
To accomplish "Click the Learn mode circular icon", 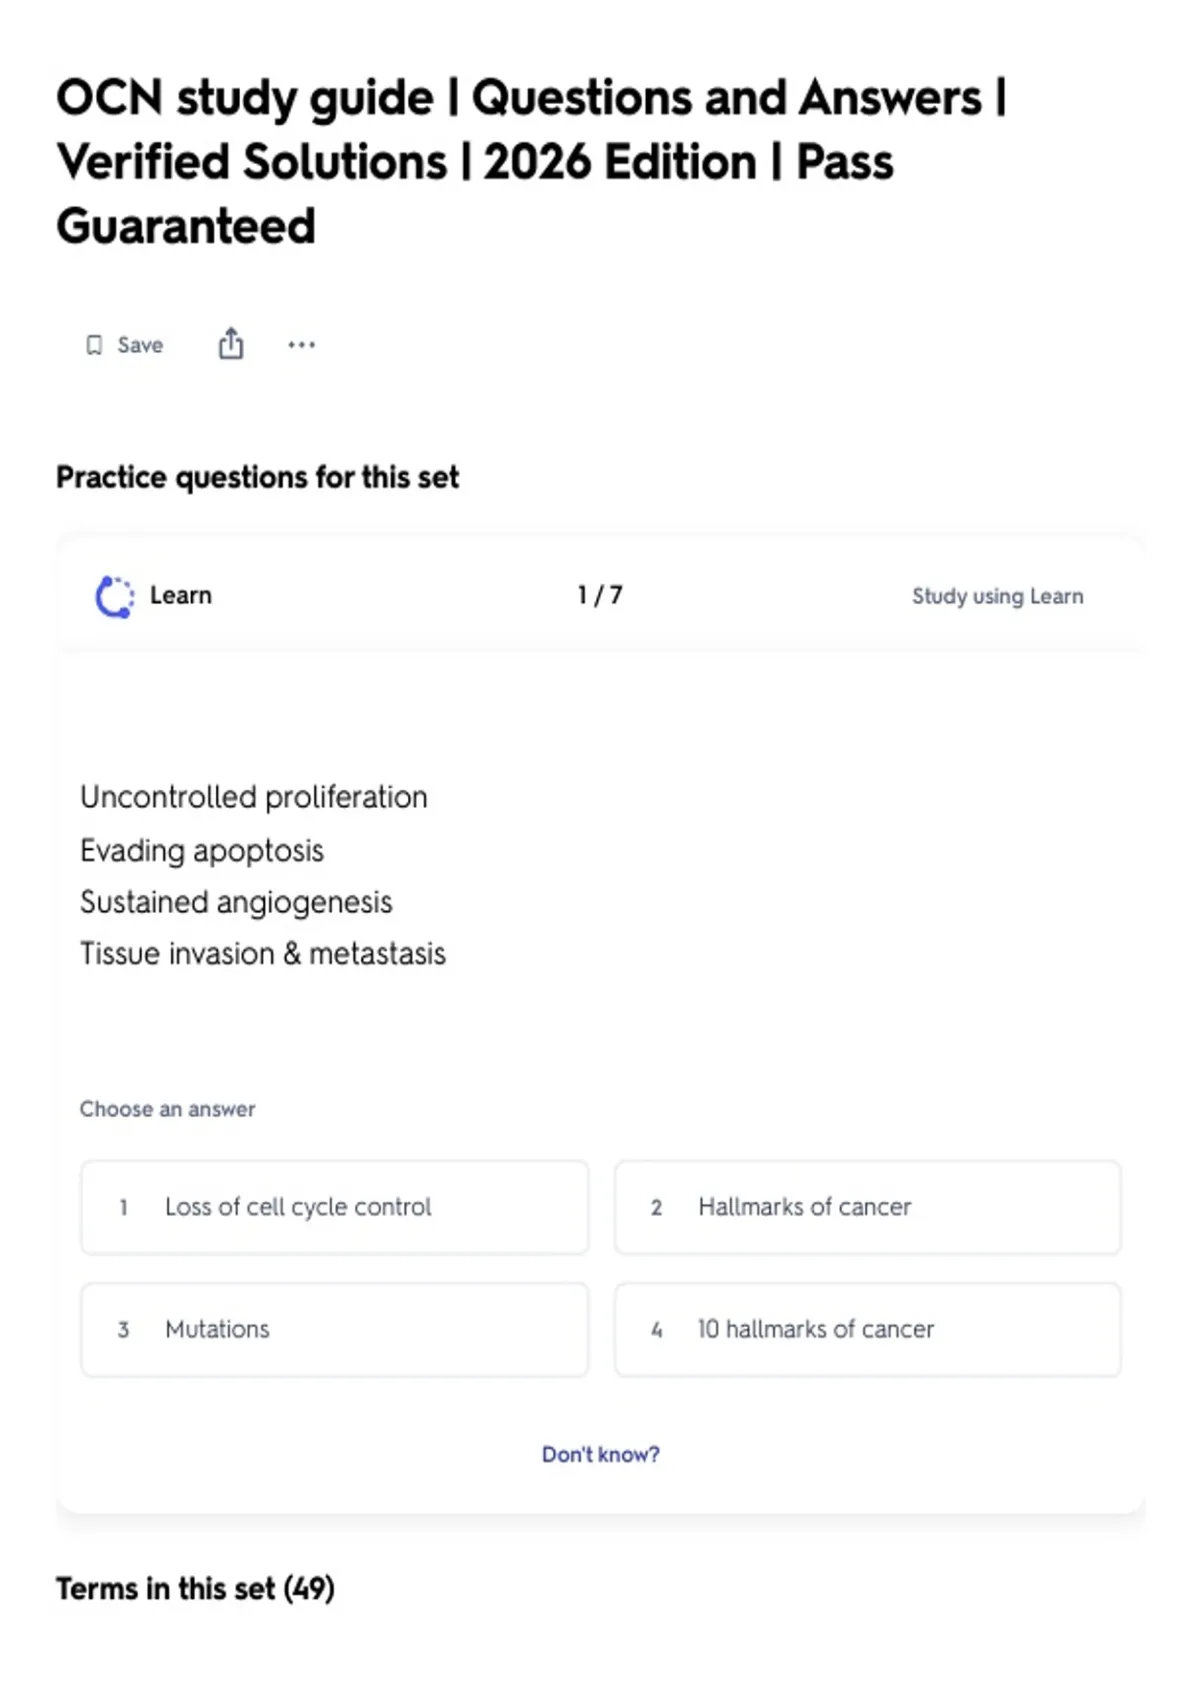I will click(114, 597).
